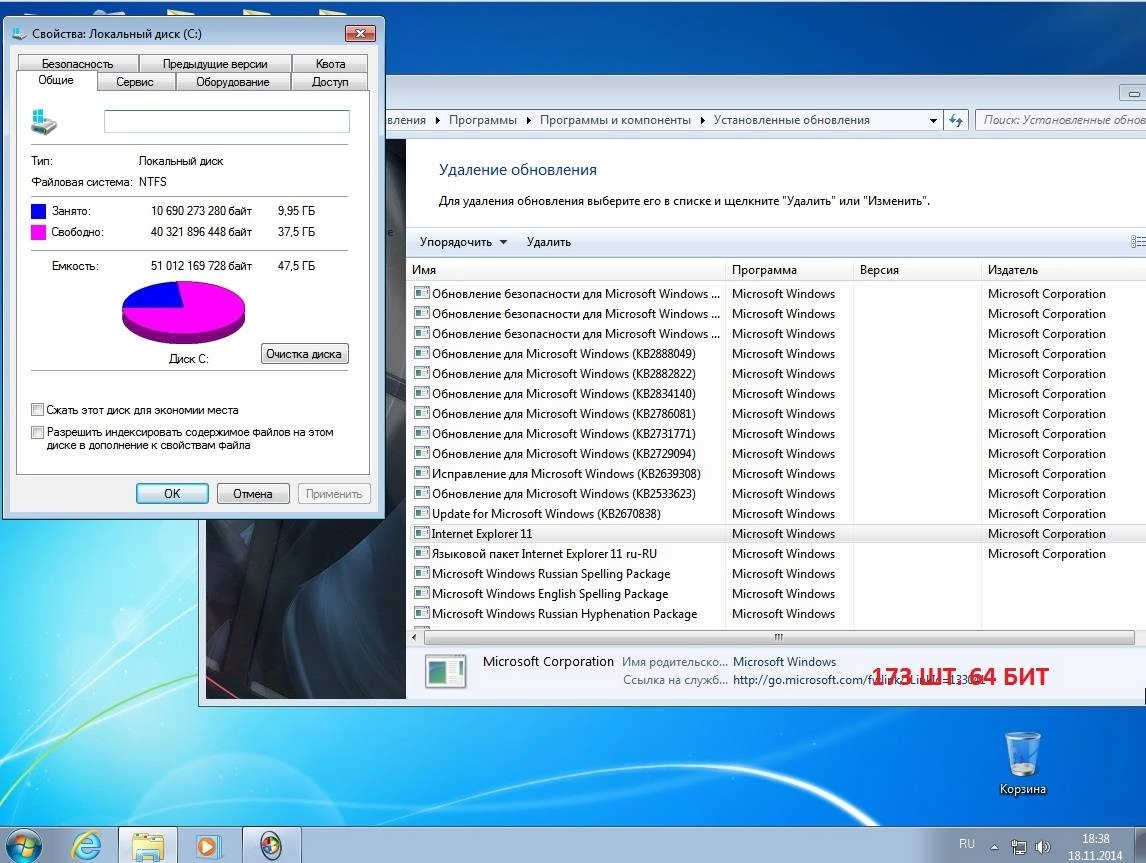Viewport: 1146px width, 863px height.
Task: Click the drive icon in Properties dialog
Action: (43, 121)
